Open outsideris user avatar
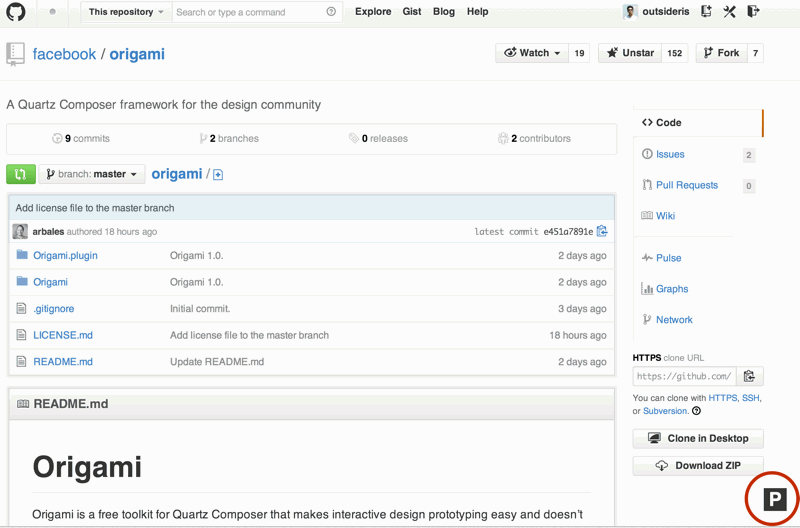 click(x=630, y=12)
